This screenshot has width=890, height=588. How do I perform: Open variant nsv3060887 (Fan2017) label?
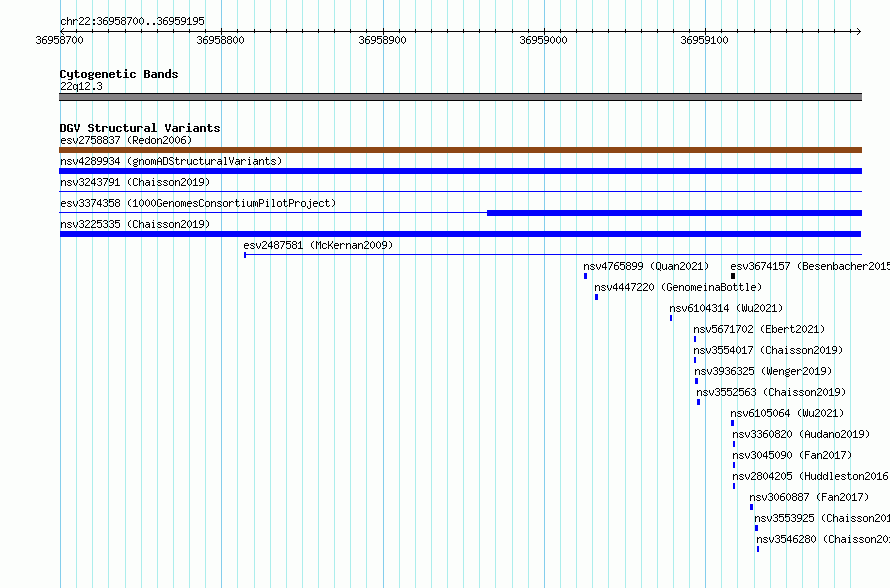[x=809, y=497]
